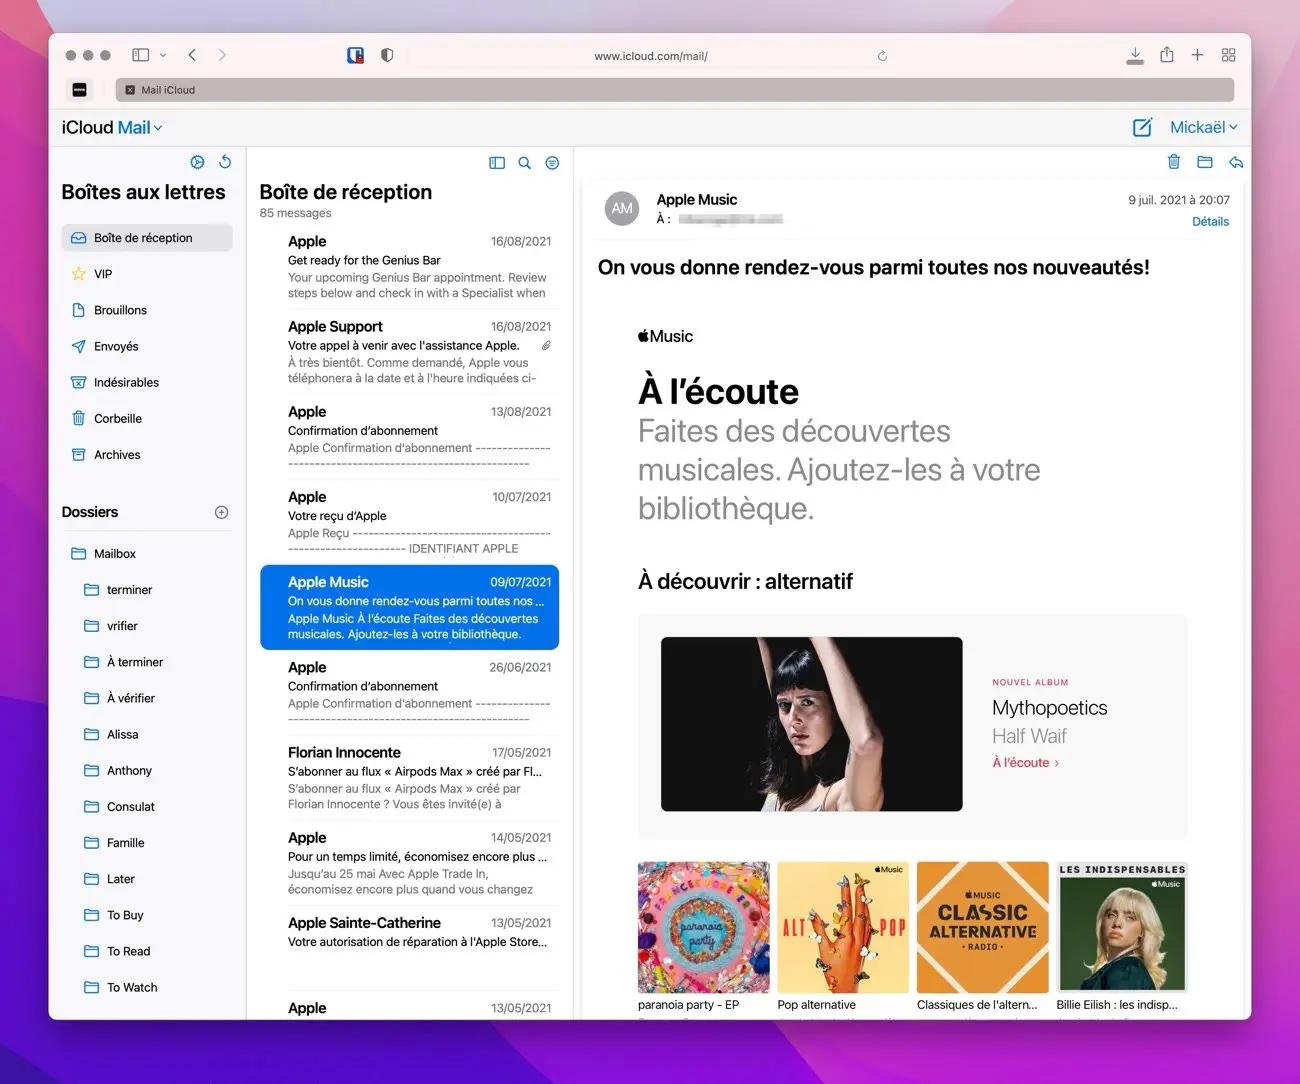
Task: Click the compose new message icon
Action: tap(1142, 127)
